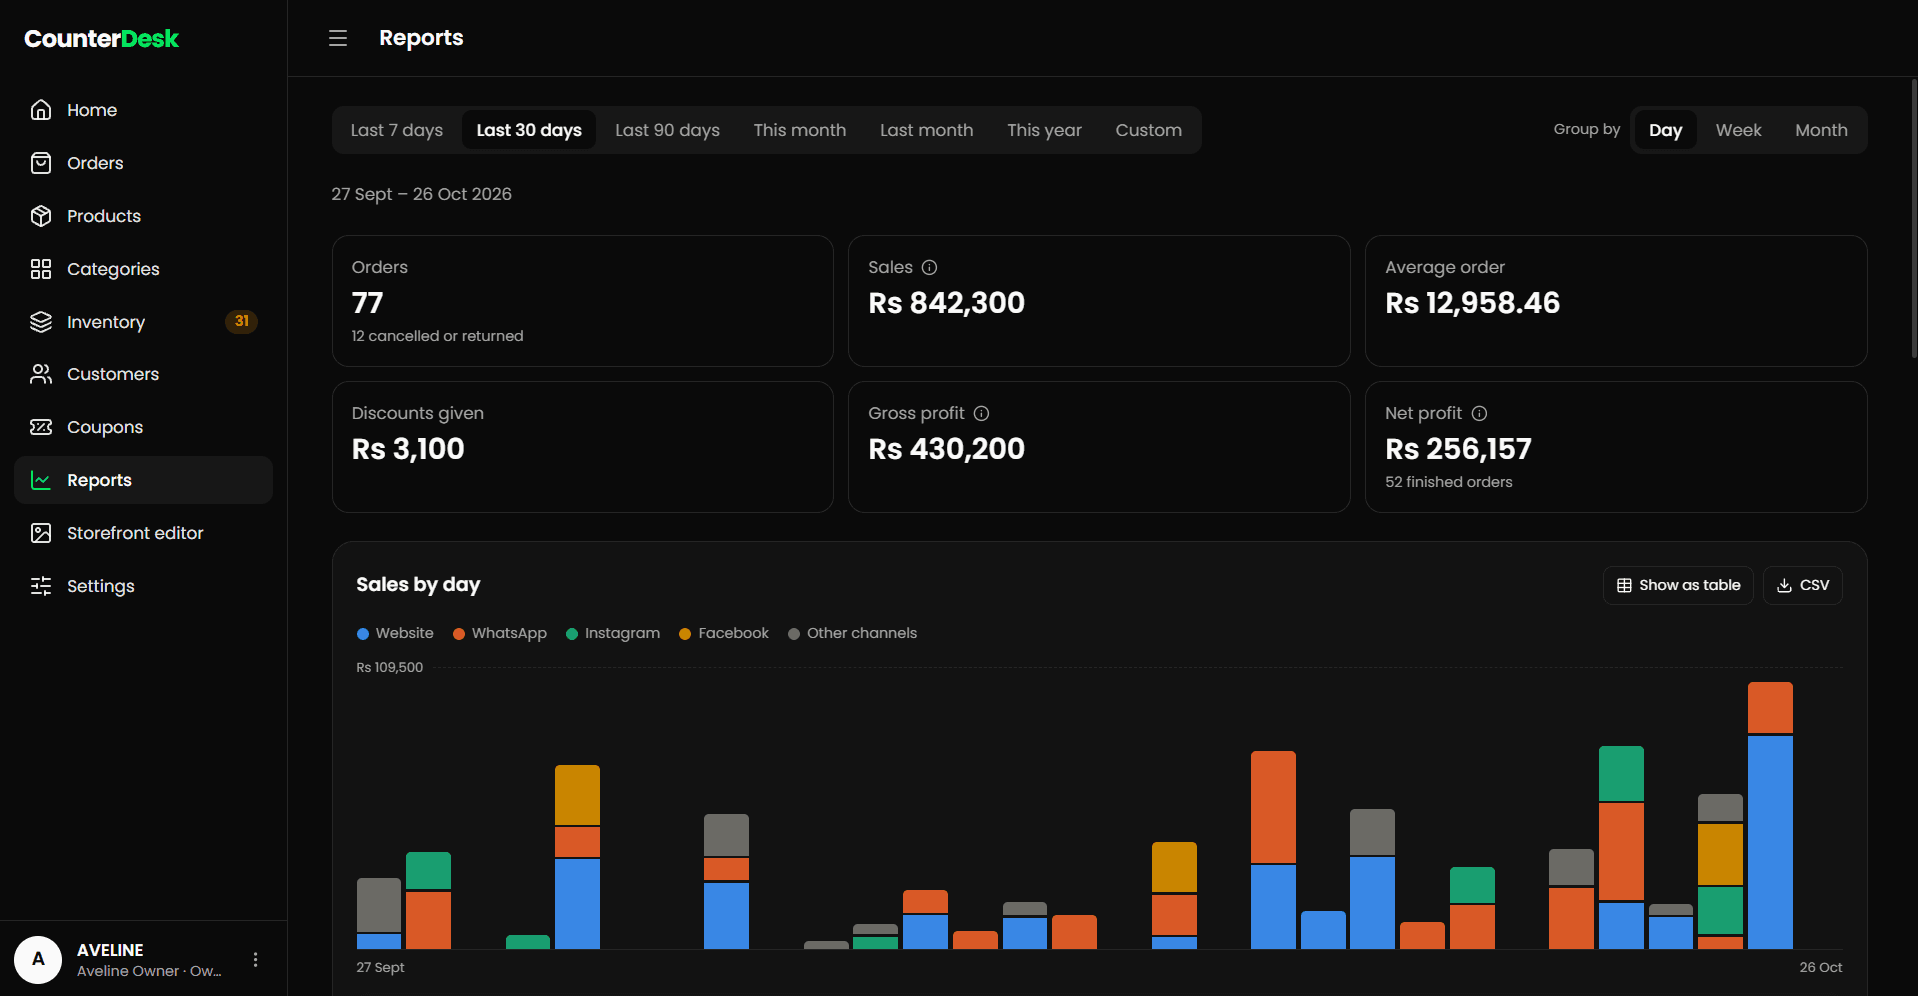
Task: Click the Inventory layers icon
Action: click(x=41, y=322)
